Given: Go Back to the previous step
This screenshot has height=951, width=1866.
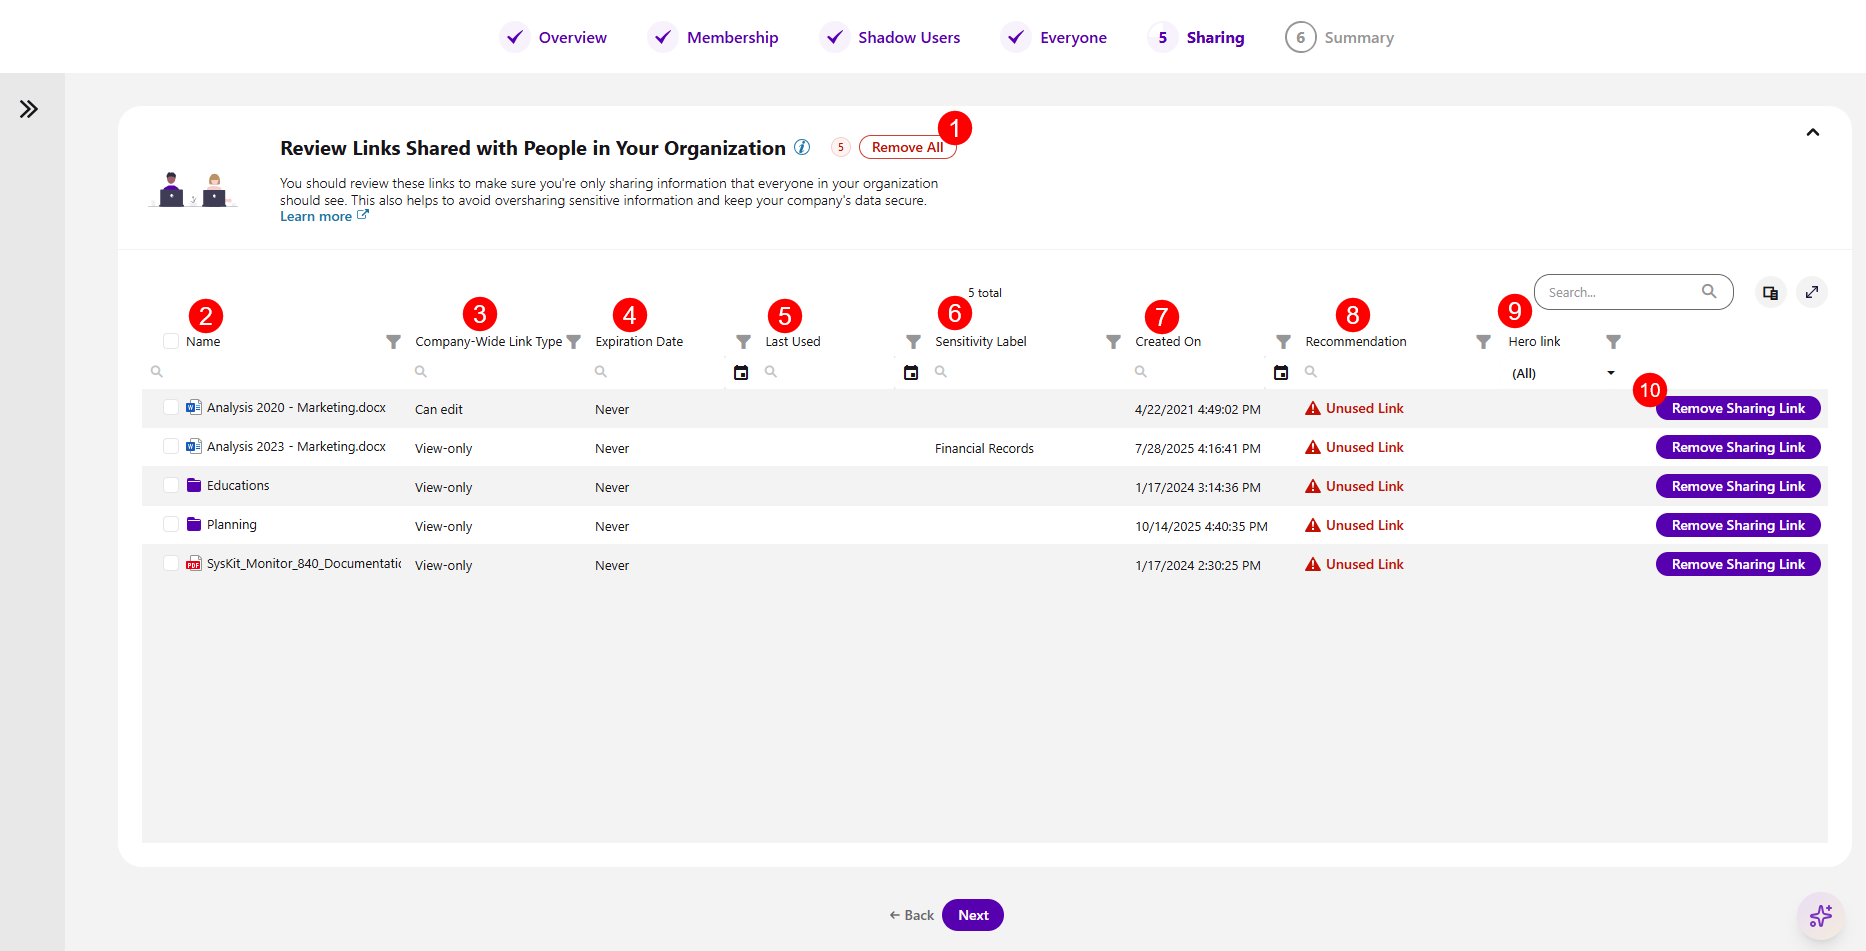Looking at the screenshot, I should pyautogui.click(x=911, y=915).
